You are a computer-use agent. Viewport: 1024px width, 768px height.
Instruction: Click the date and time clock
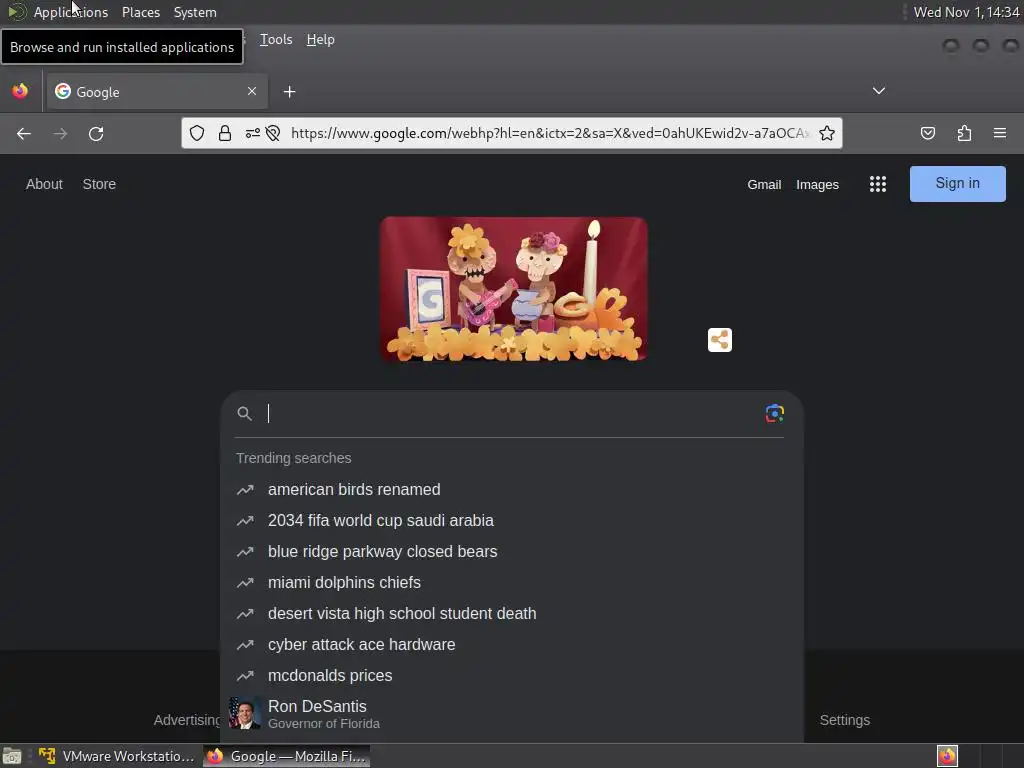966,12
